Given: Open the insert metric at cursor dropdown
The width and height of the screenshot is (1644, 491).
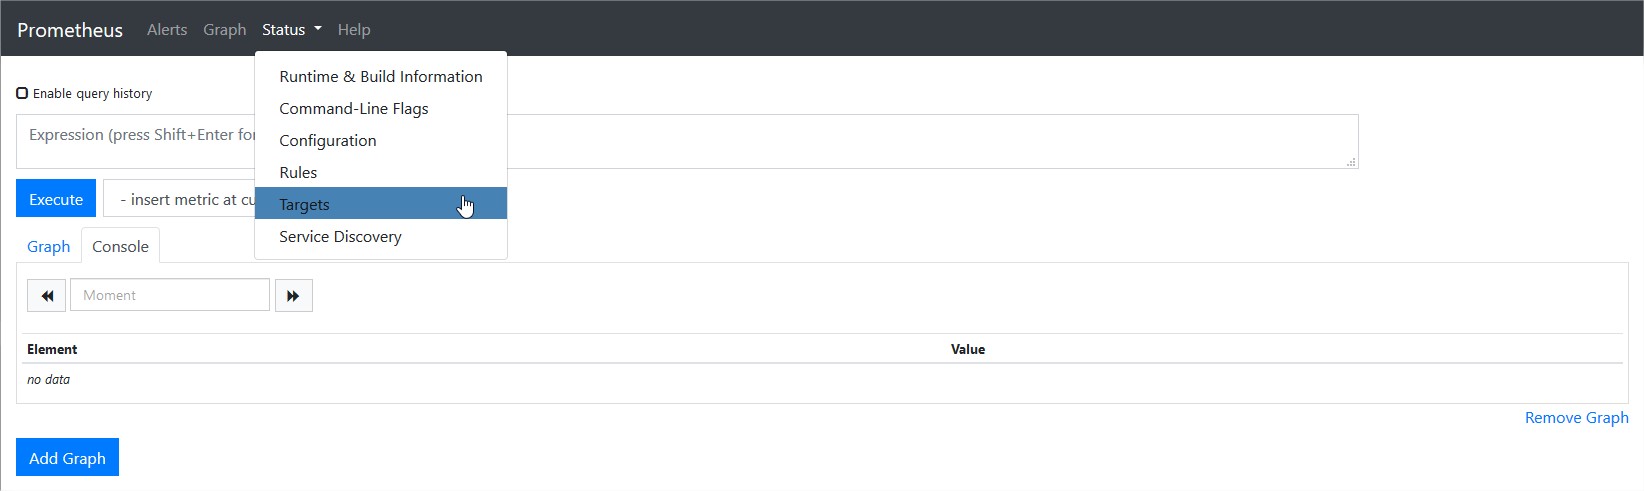Looking at the screenshot, I should (180, 199).
